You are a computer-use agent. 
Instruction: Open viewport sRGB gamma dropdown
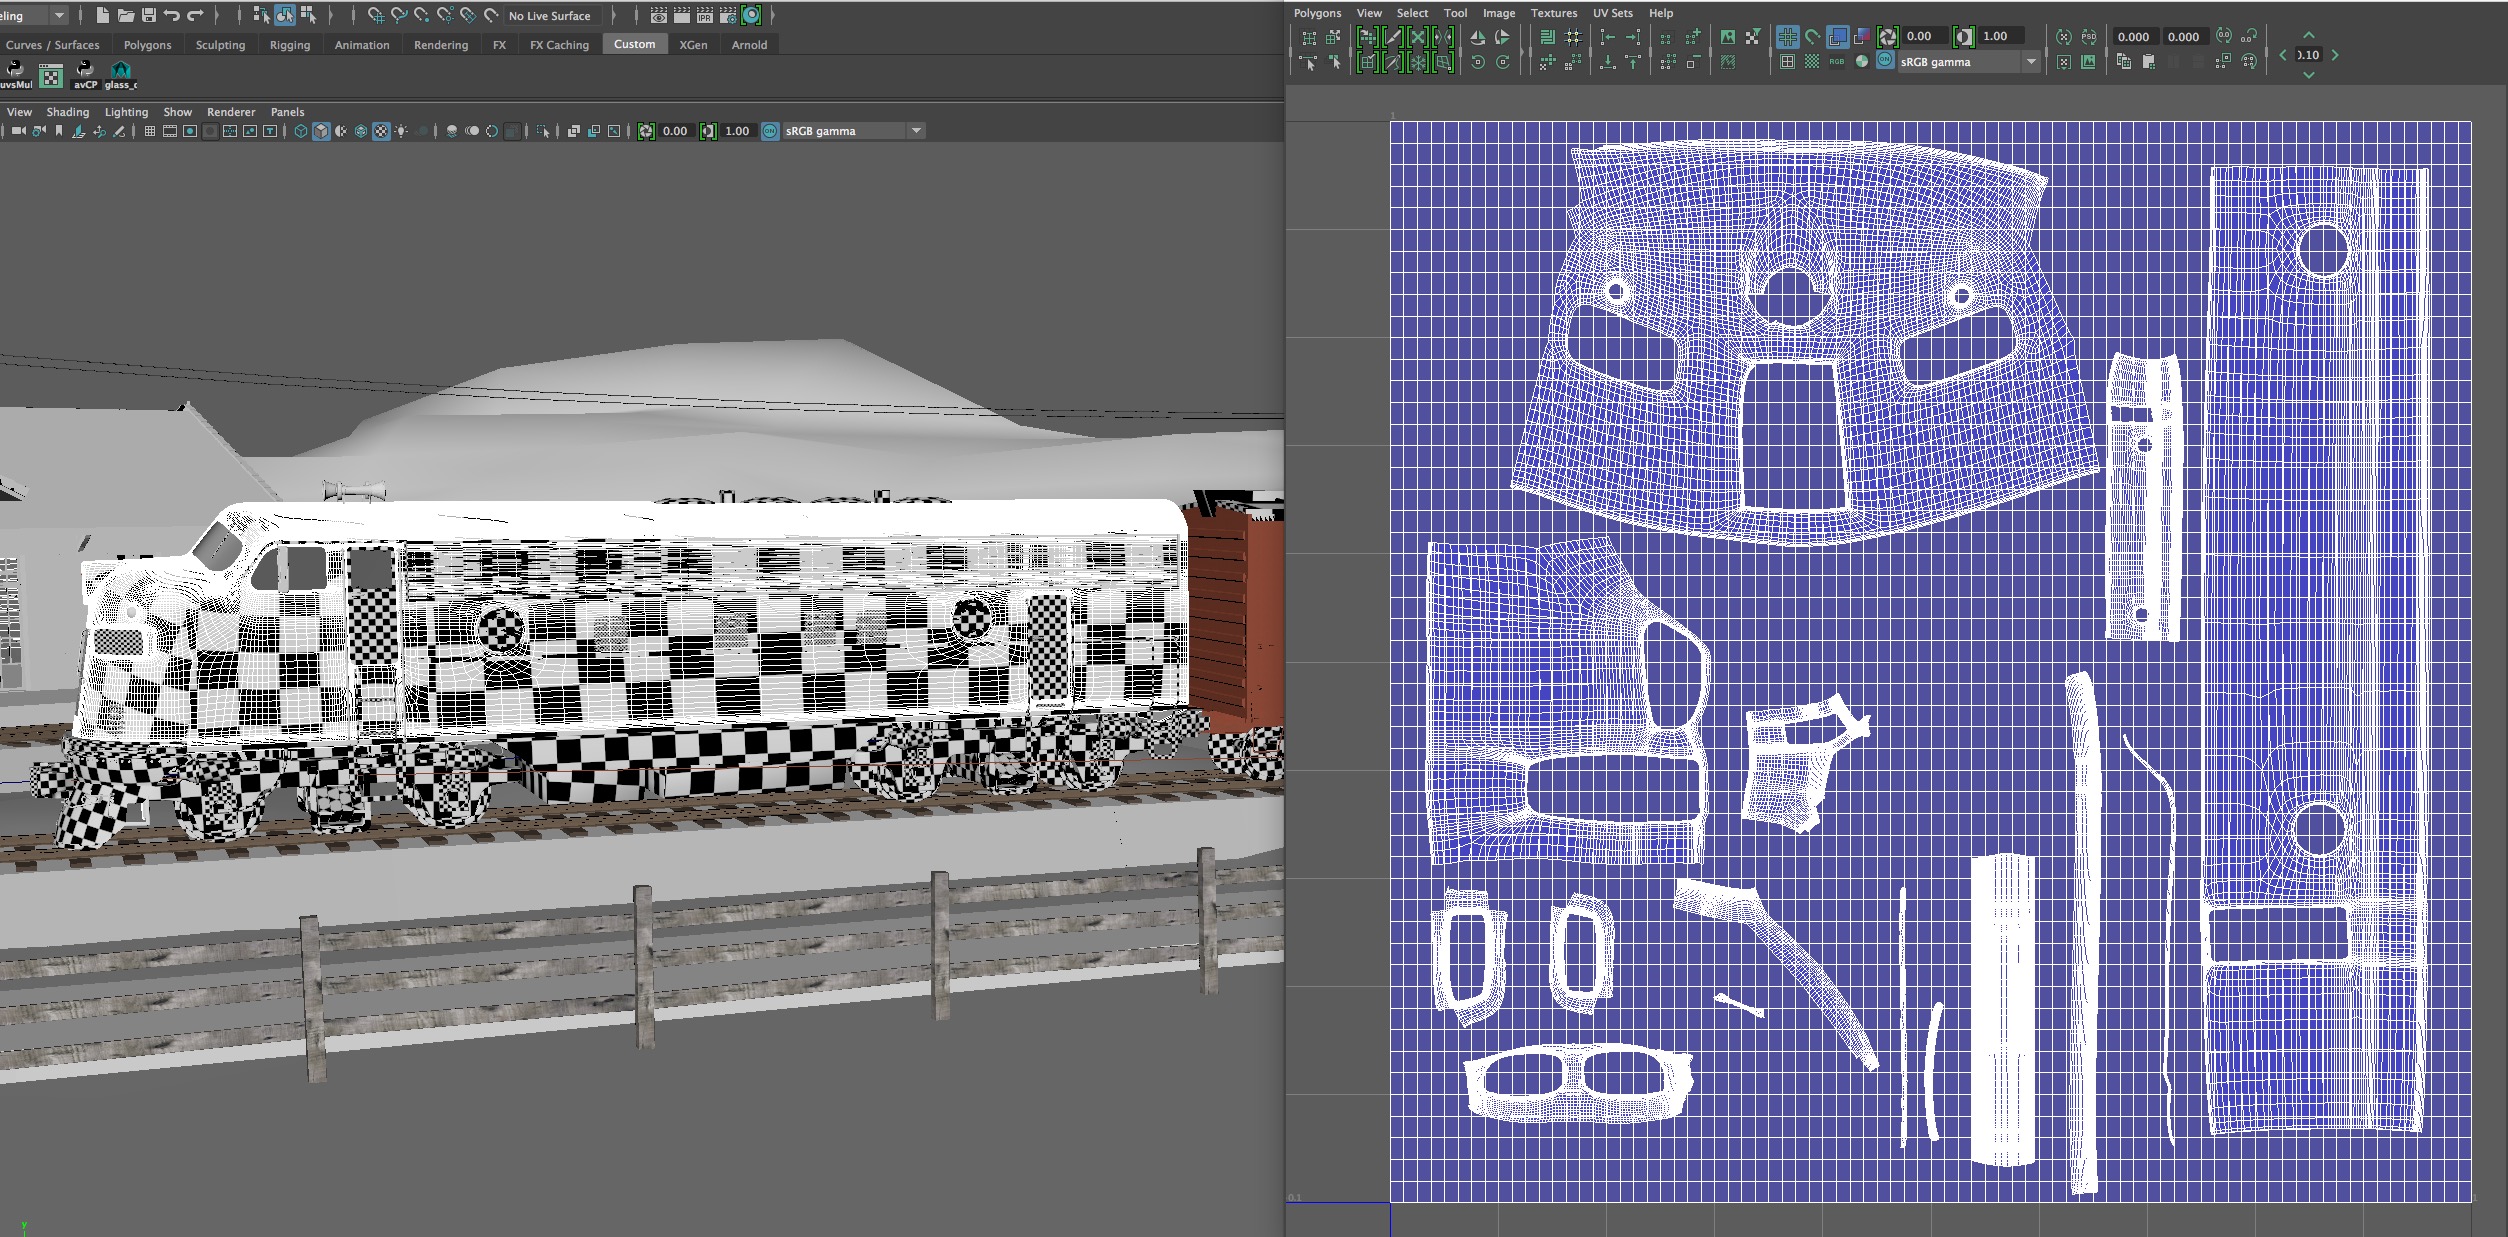pyautogui.click(x=915, y=131)
